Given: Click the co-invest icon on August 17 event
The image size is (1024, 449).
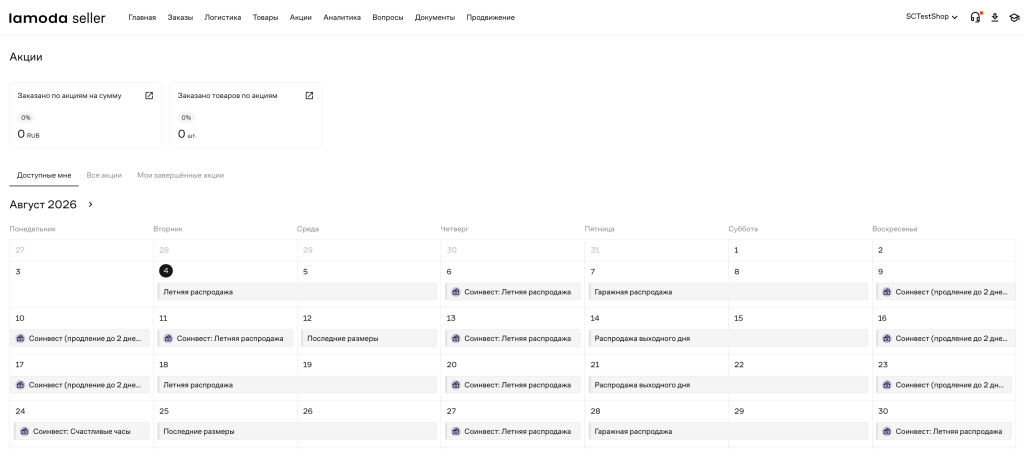Looking at the screenshot, I should pos(20,384).
